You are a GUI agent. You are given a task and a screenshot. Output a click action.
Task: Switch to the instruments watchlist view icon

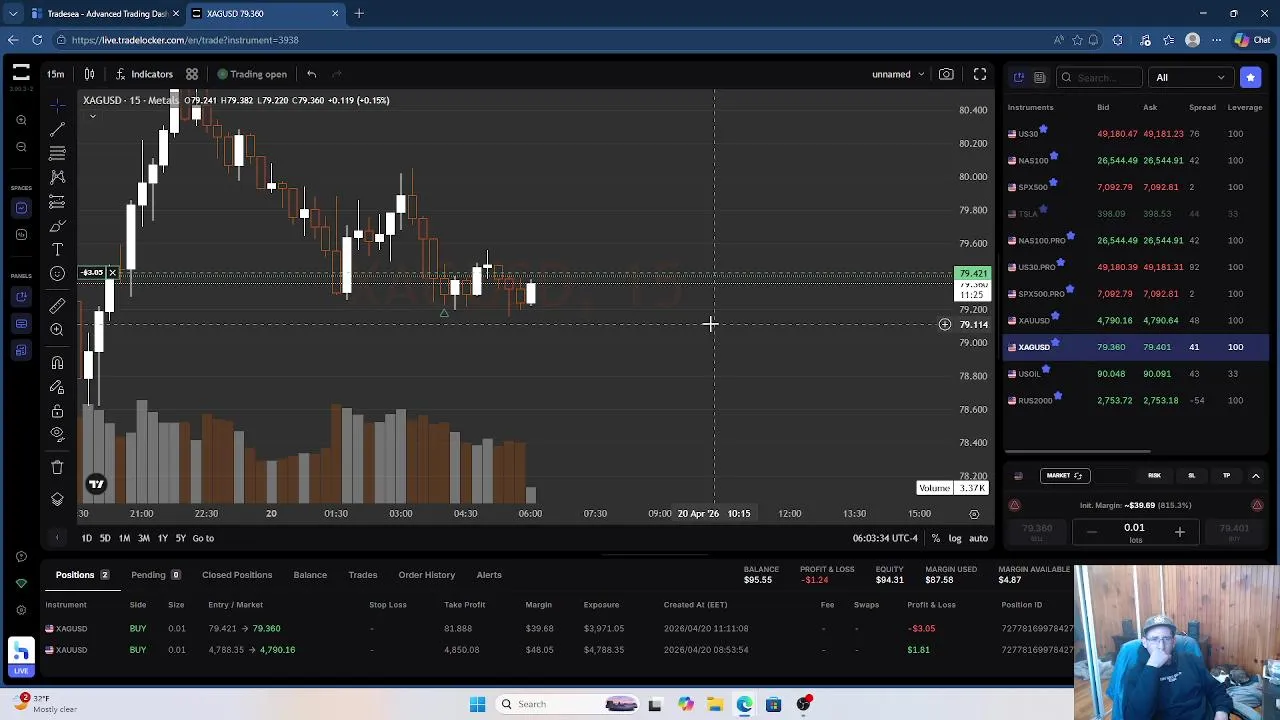[x=1019, y=77]
